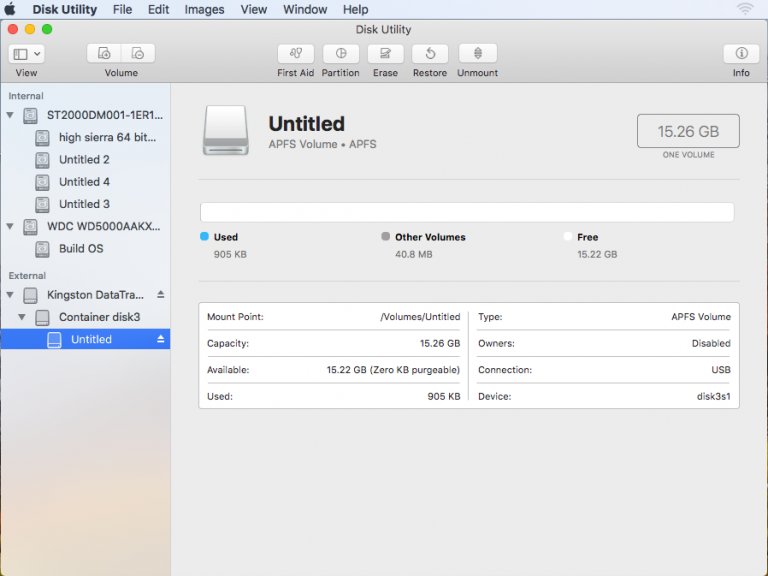
Task: Collapse the ST2000DM001 disk tree
Action: pyautogui.click(x=10, y=115)
